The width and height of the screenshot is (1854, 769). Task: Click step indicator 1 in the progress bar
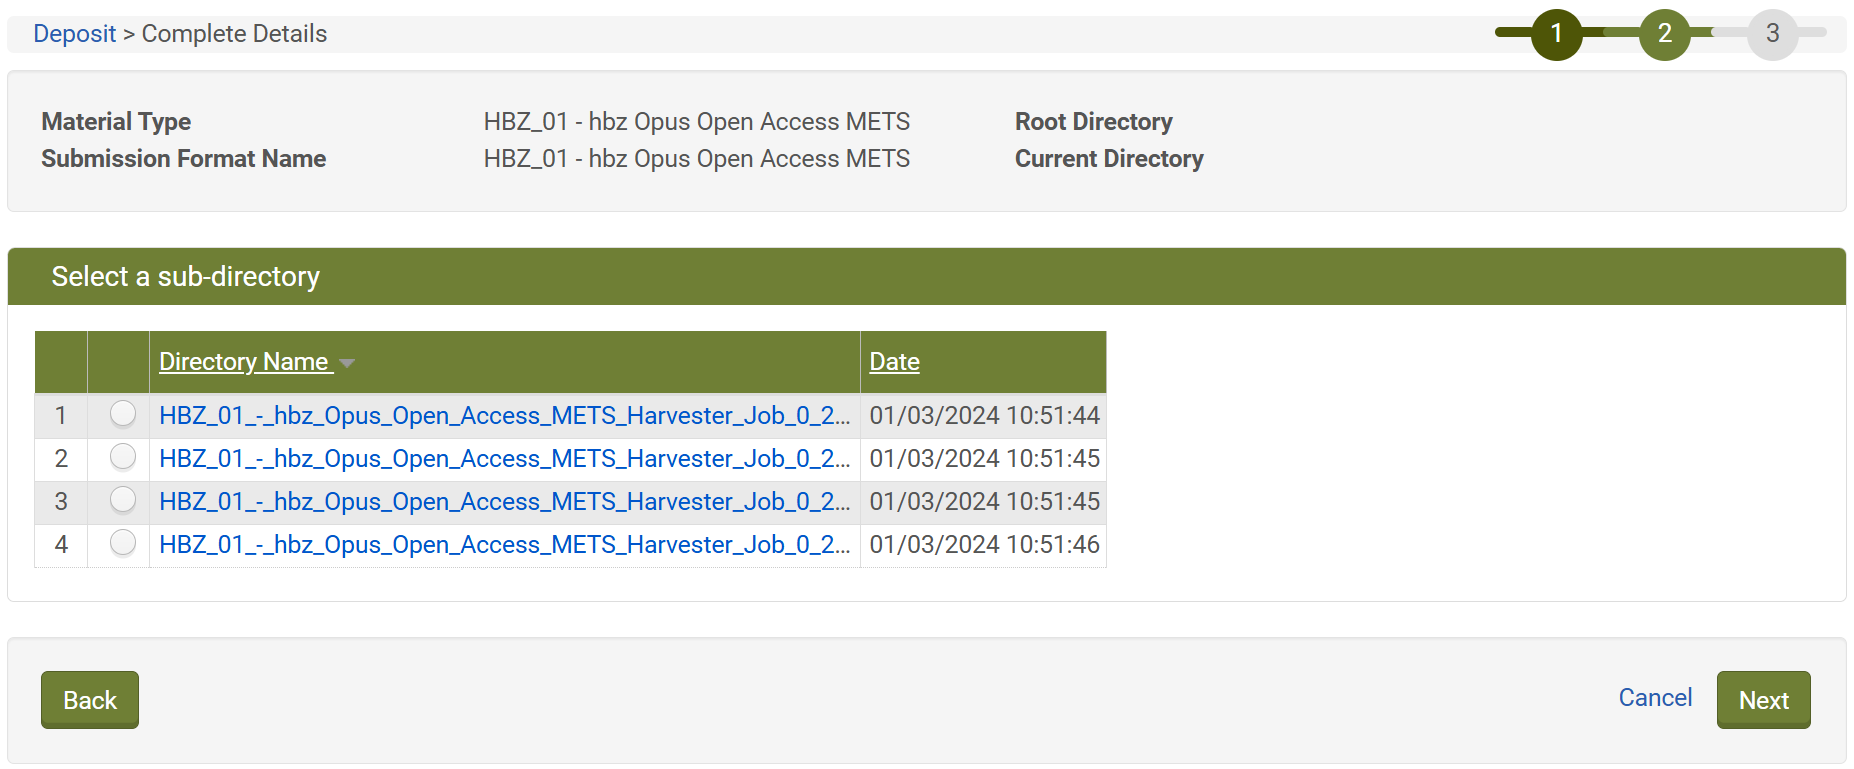[x=1556, y=33]
